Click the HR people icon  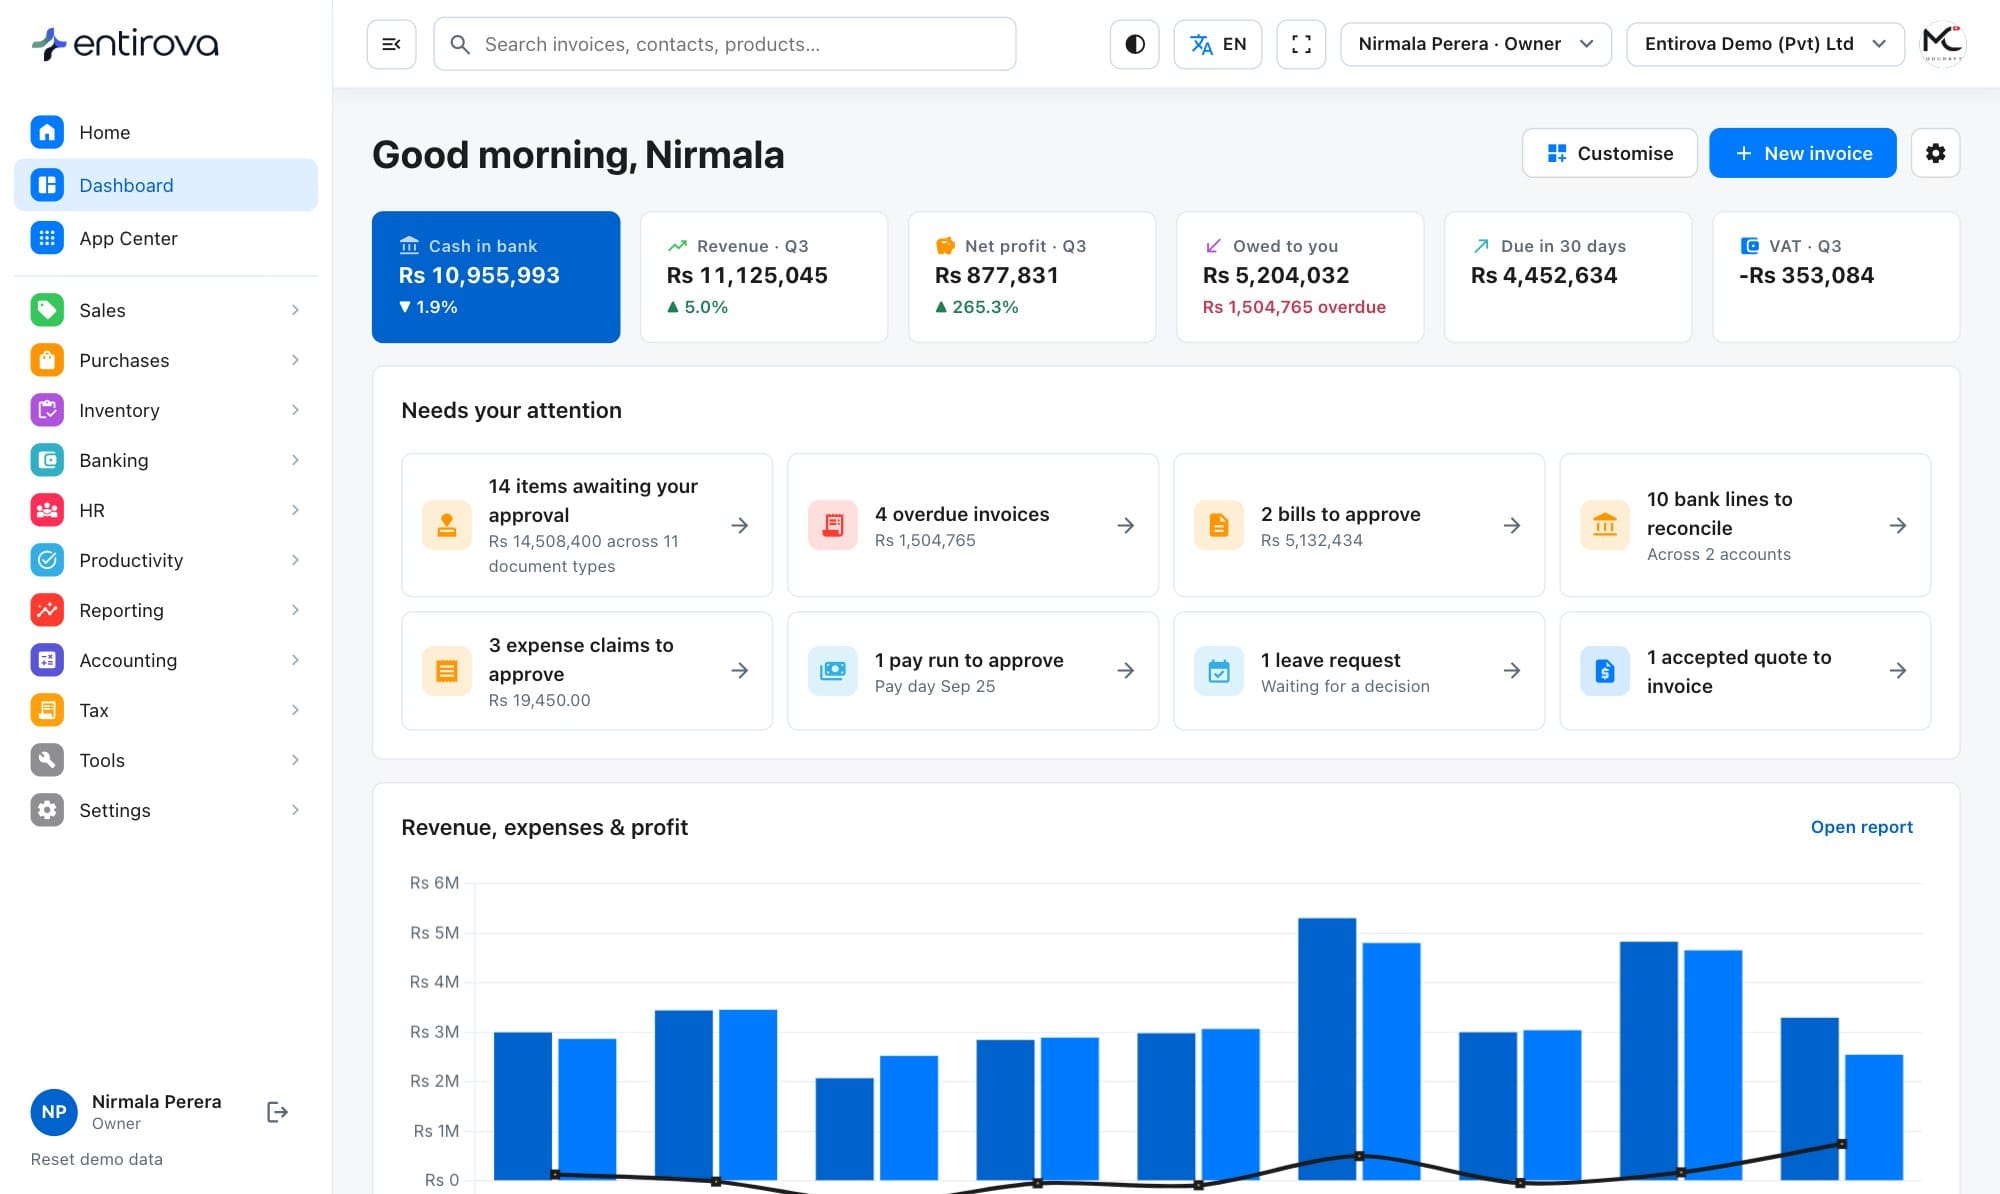point(47,510)
